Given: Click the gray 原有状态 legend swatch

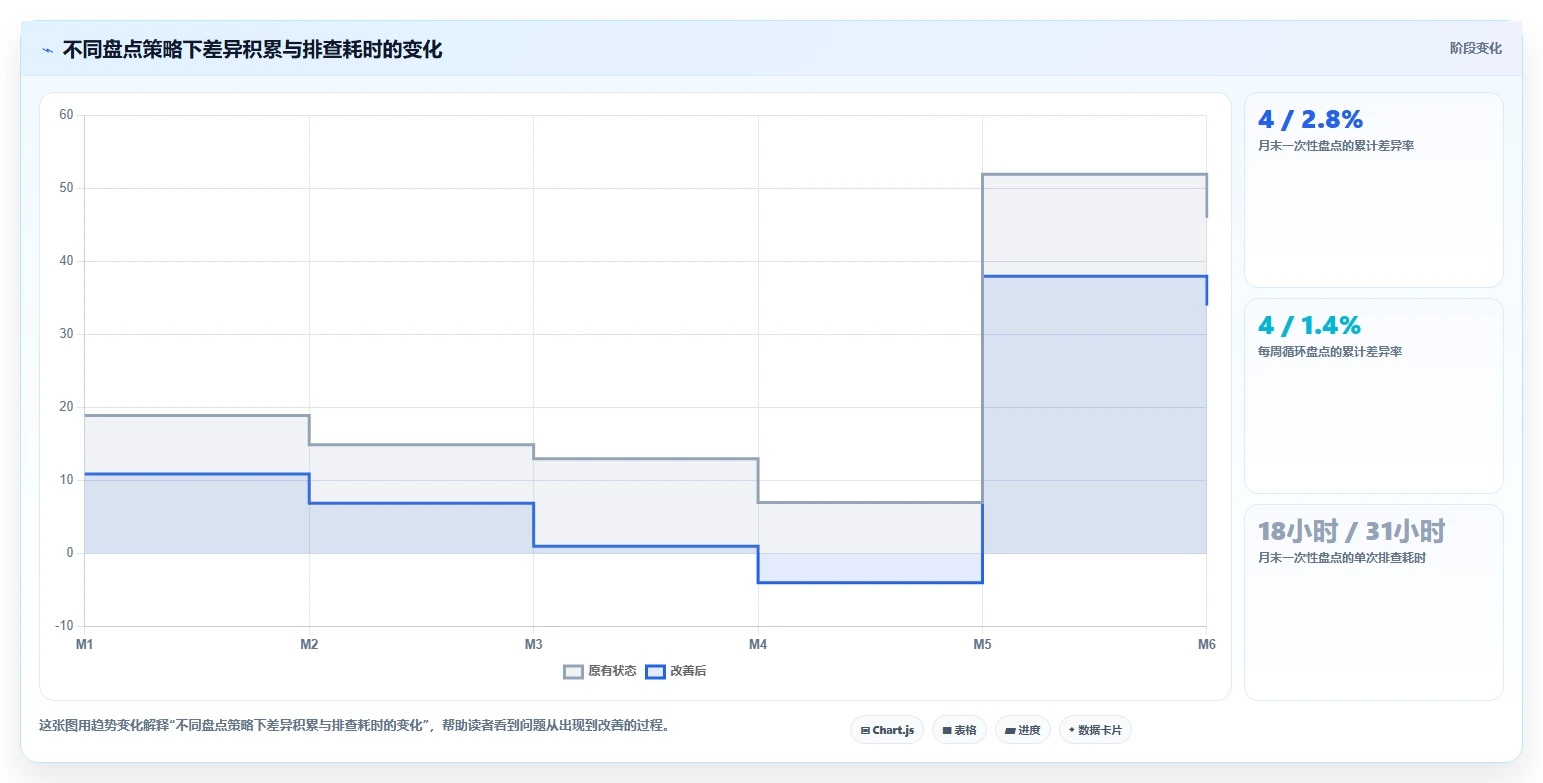Looking at the screenshot, I should coord(573,671).
